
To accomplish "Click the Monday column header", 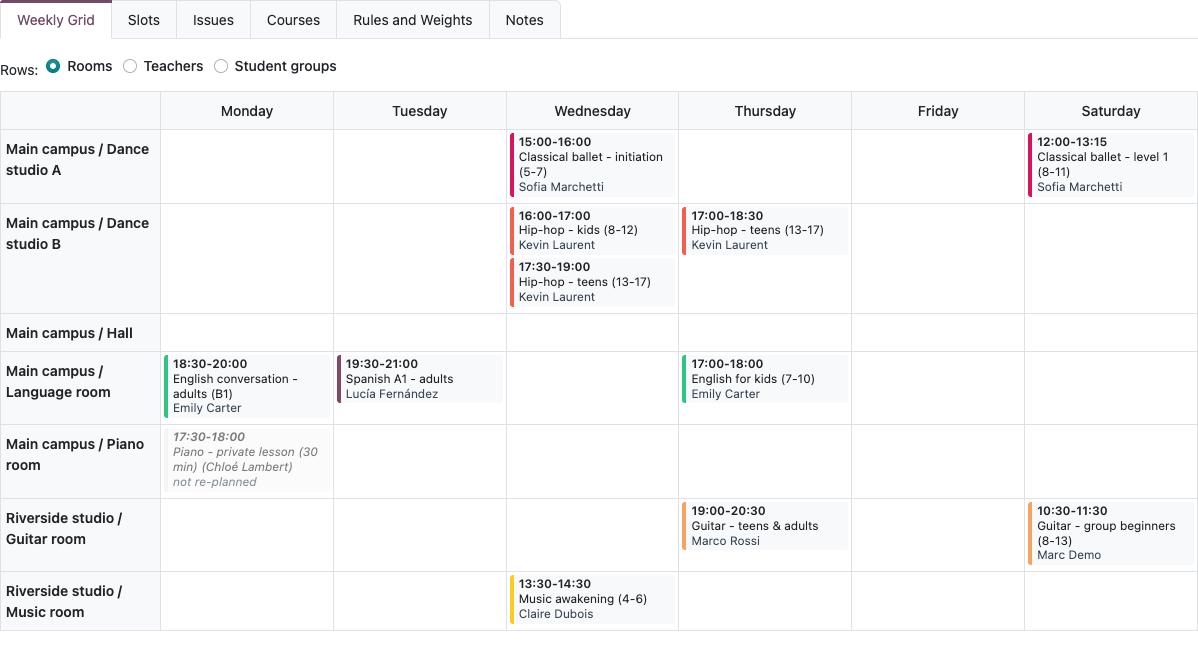I will pyautogui.click(x=247, y=111).
